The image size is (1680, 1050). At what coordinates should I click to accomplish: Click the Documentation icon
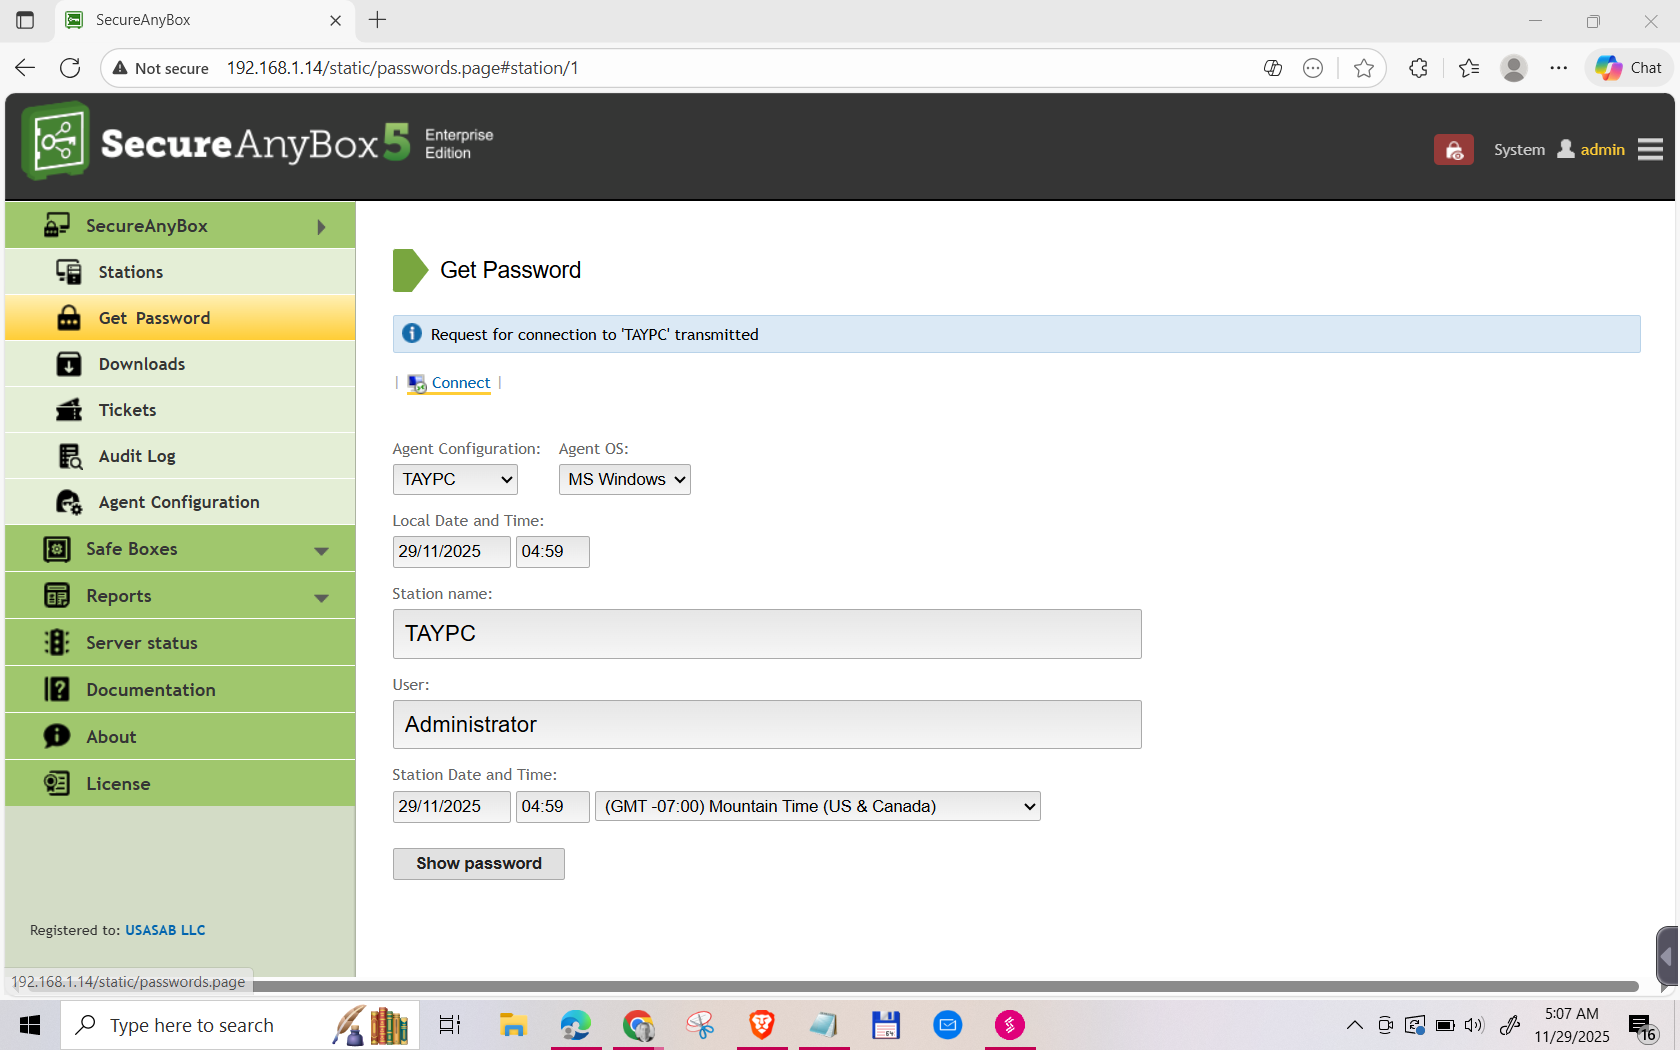(57, 690)
